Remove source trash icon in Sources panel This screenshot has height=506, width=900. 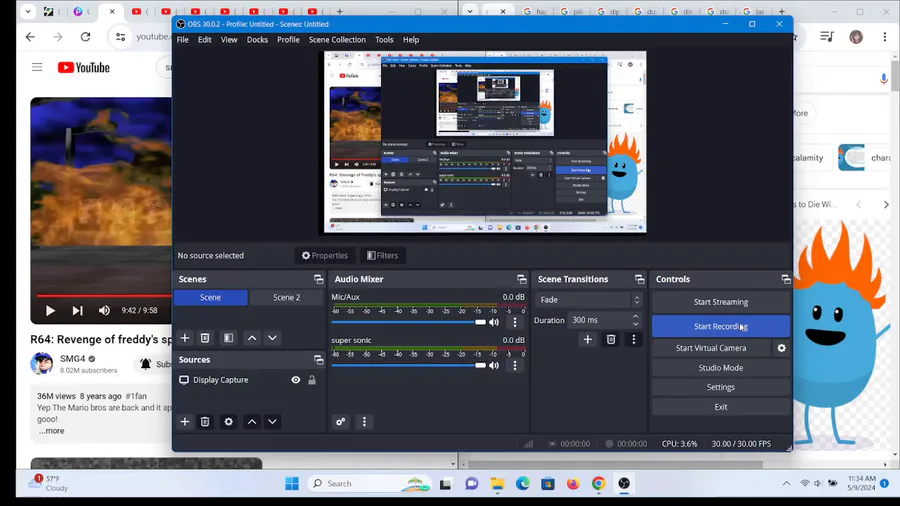(x=205, y=422)
